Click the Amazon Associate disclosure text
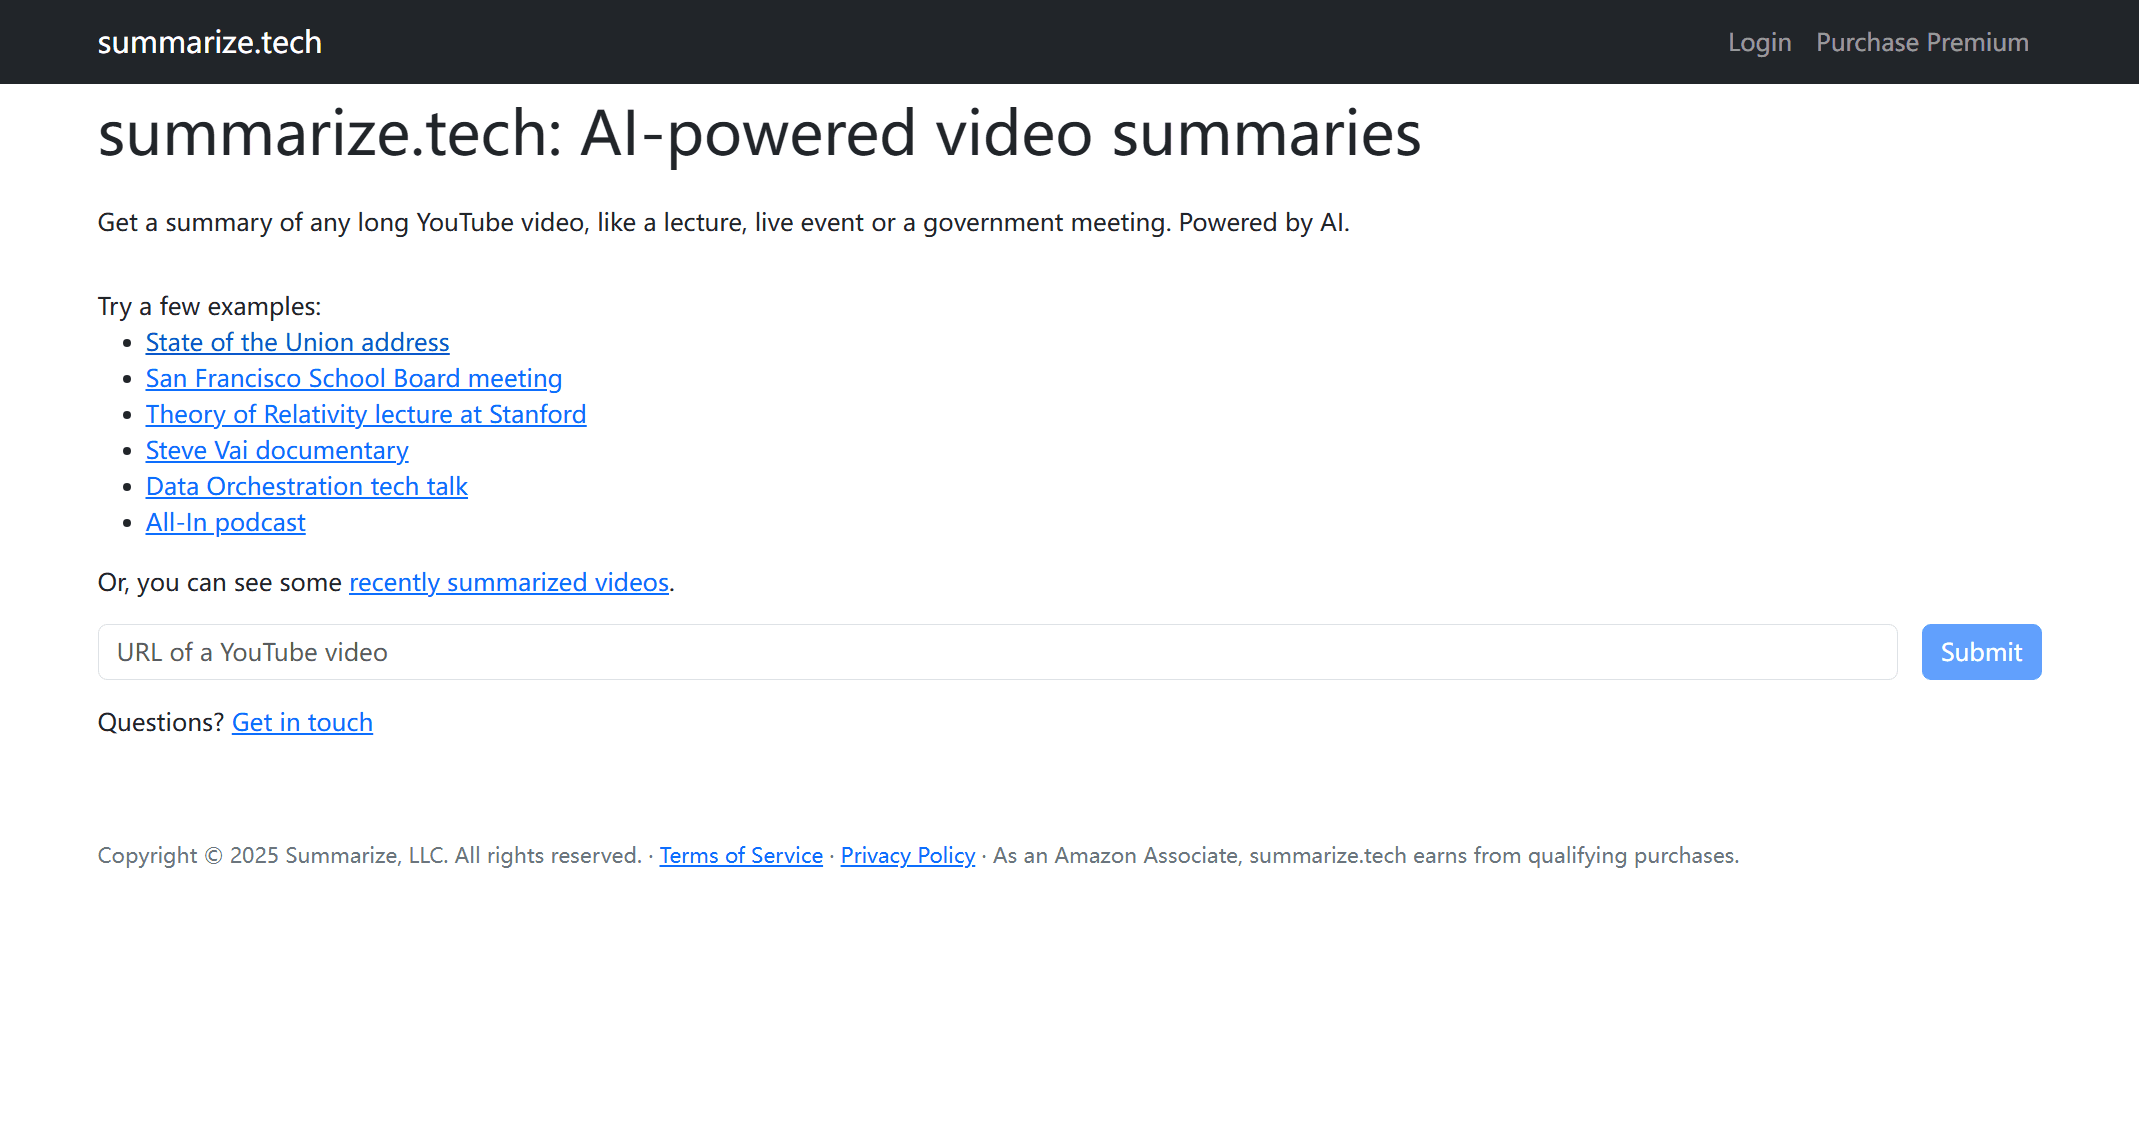Image resolution: width=2139 pixels, height=1131 pixels. [x=1365, y=856]
